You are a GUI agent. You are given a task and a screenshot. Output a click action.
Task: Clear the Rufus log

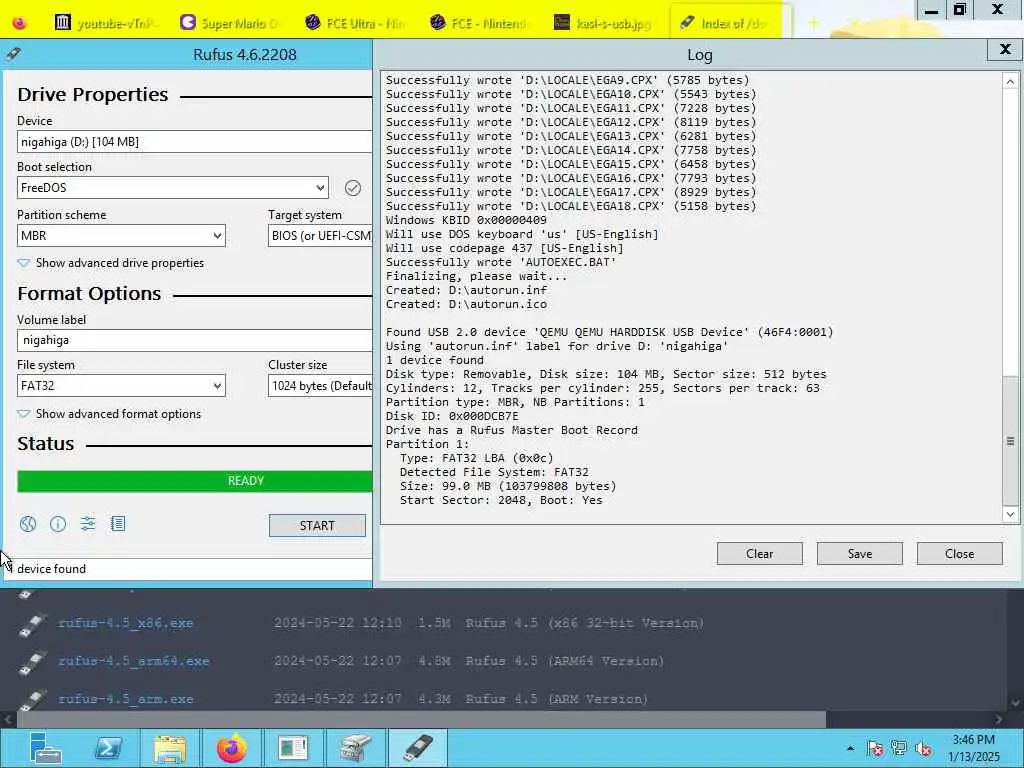click(x=760, y=554)
